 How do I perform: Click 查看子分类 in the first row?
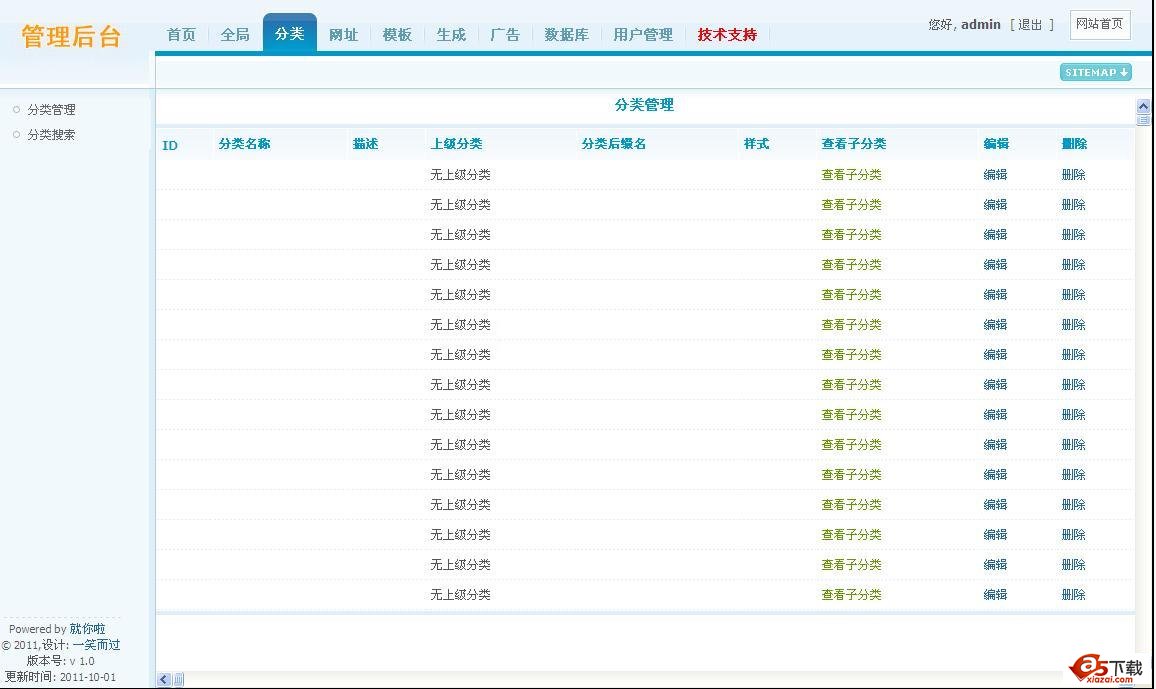(851, 175)
